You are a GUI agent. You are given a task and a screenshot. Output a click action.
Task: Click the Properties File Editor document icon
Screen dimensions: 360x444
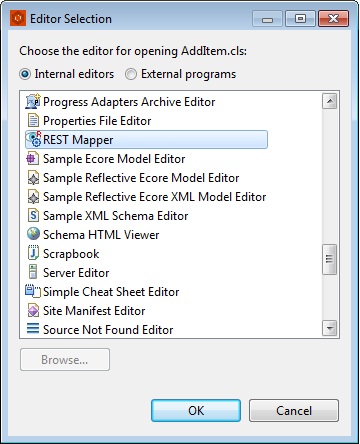33,120
